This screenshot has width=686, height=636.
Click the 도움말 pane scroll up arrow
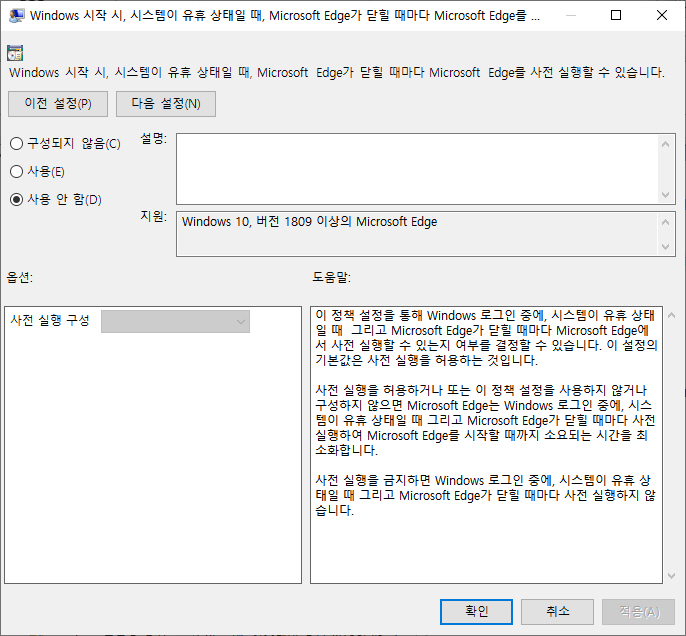coord(672,315)
